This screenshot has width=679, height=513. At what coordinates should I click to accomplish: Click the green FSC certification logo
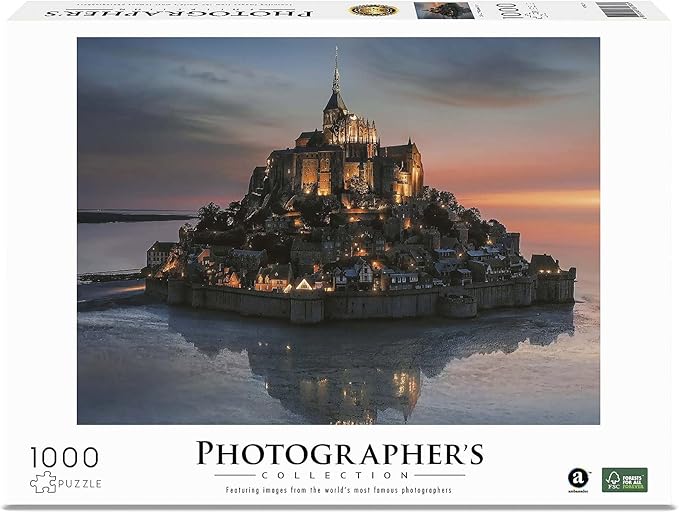pos(624,480)
